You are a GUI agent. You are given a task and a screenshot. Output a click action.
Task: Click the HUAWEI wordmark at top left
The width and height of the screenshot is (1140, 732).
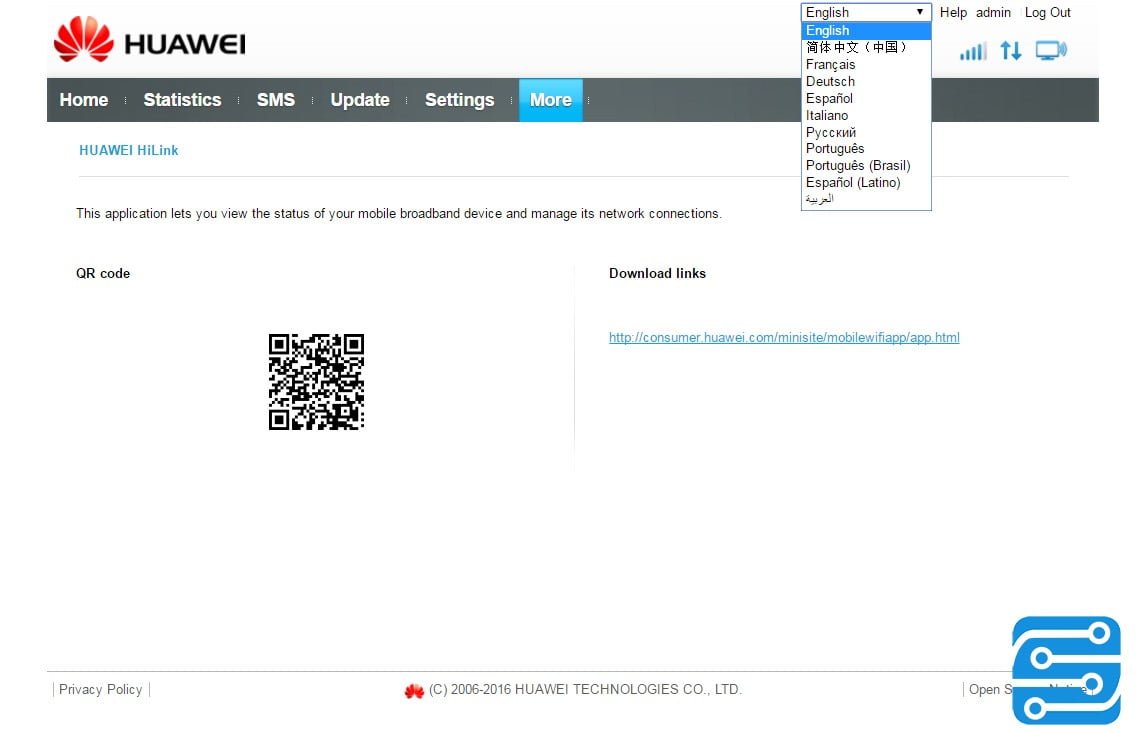[x=186, y=42]
